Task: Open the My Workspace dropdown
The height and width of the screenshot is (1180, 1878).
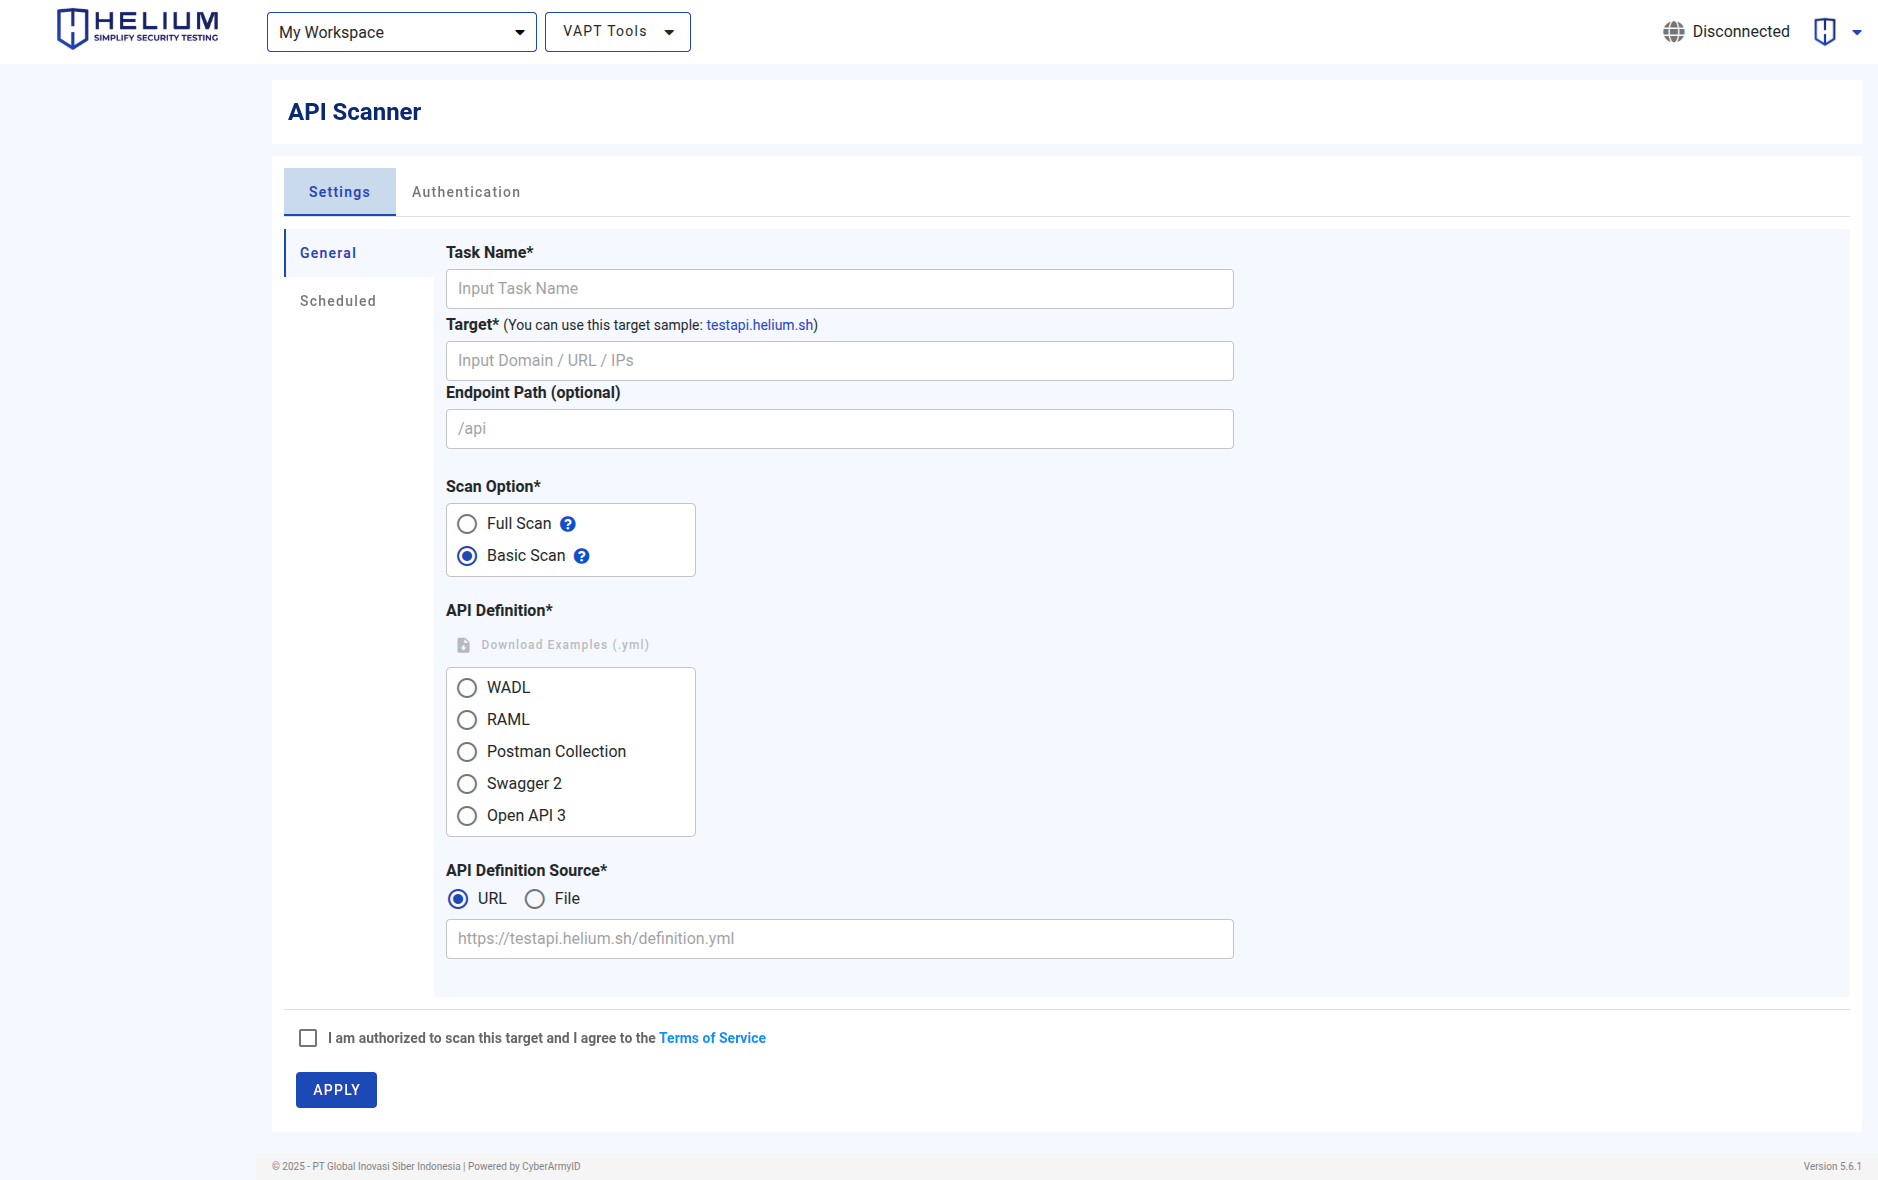Action: tap(400, 31)
